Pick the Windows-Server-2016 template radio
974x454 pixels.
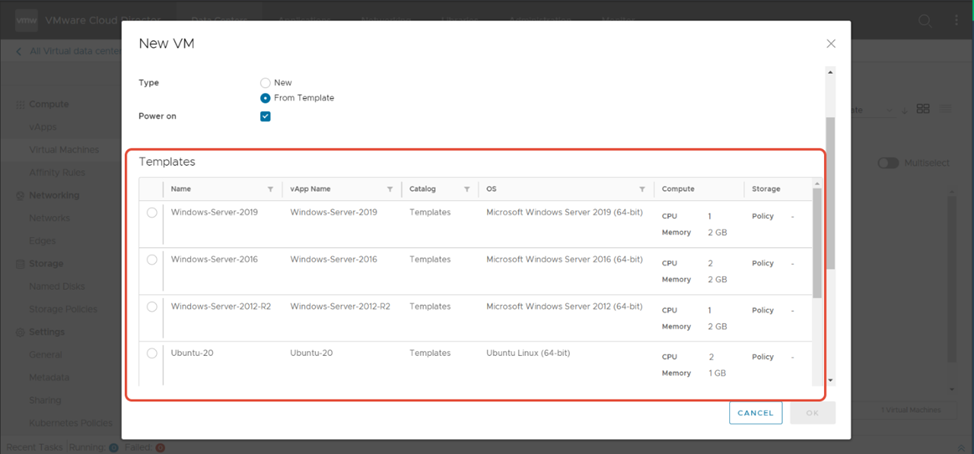[152, 260]
